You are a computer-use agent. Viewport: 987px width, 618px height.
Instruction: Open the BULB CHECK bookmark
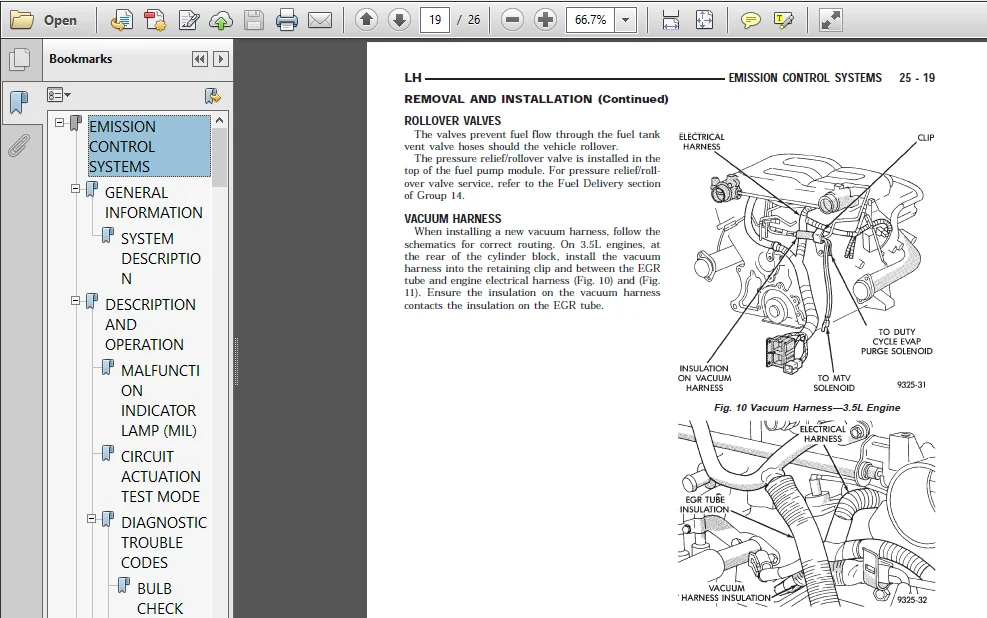(x=160, y=598)
